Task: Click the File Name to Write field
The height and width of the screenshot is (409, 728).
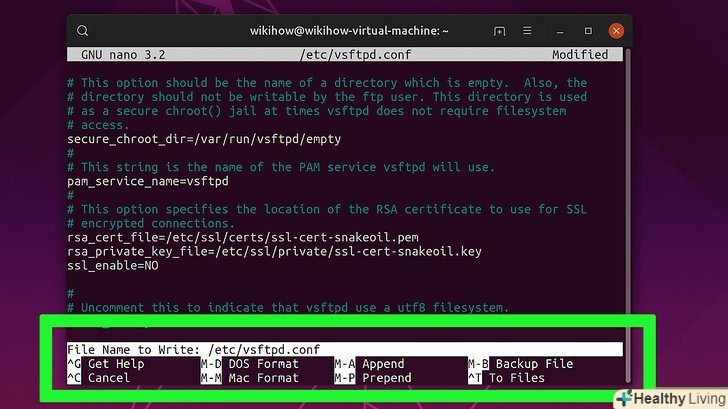Action: [344, 349]
